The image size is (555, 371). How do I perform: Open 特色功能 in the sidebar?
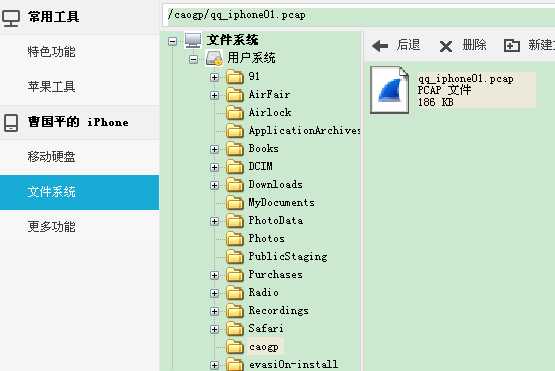(79, 52)
